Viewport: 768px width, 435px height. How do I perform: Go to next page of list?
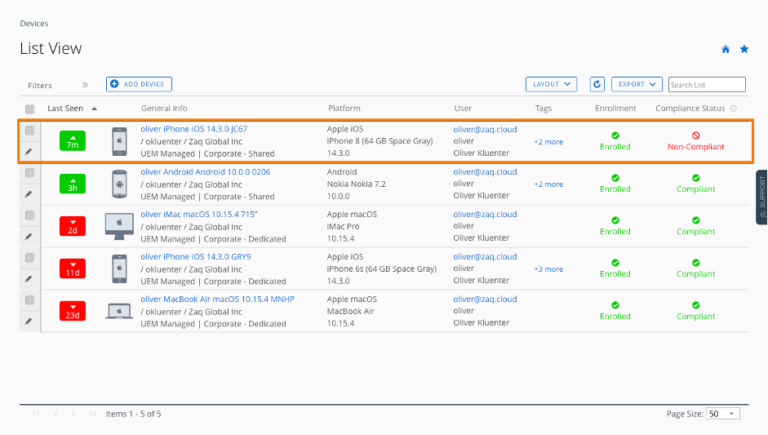[73, 414]
